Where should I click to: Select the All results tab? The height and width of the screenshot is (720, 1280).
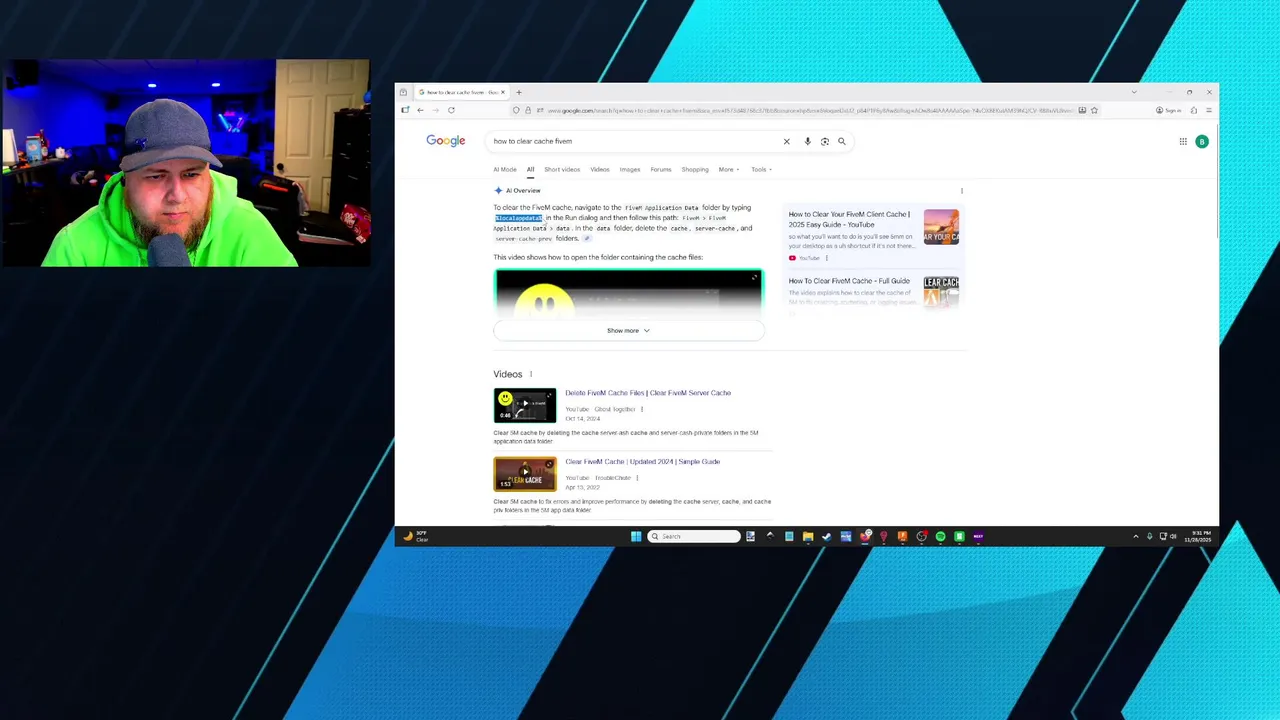point(530,169)
